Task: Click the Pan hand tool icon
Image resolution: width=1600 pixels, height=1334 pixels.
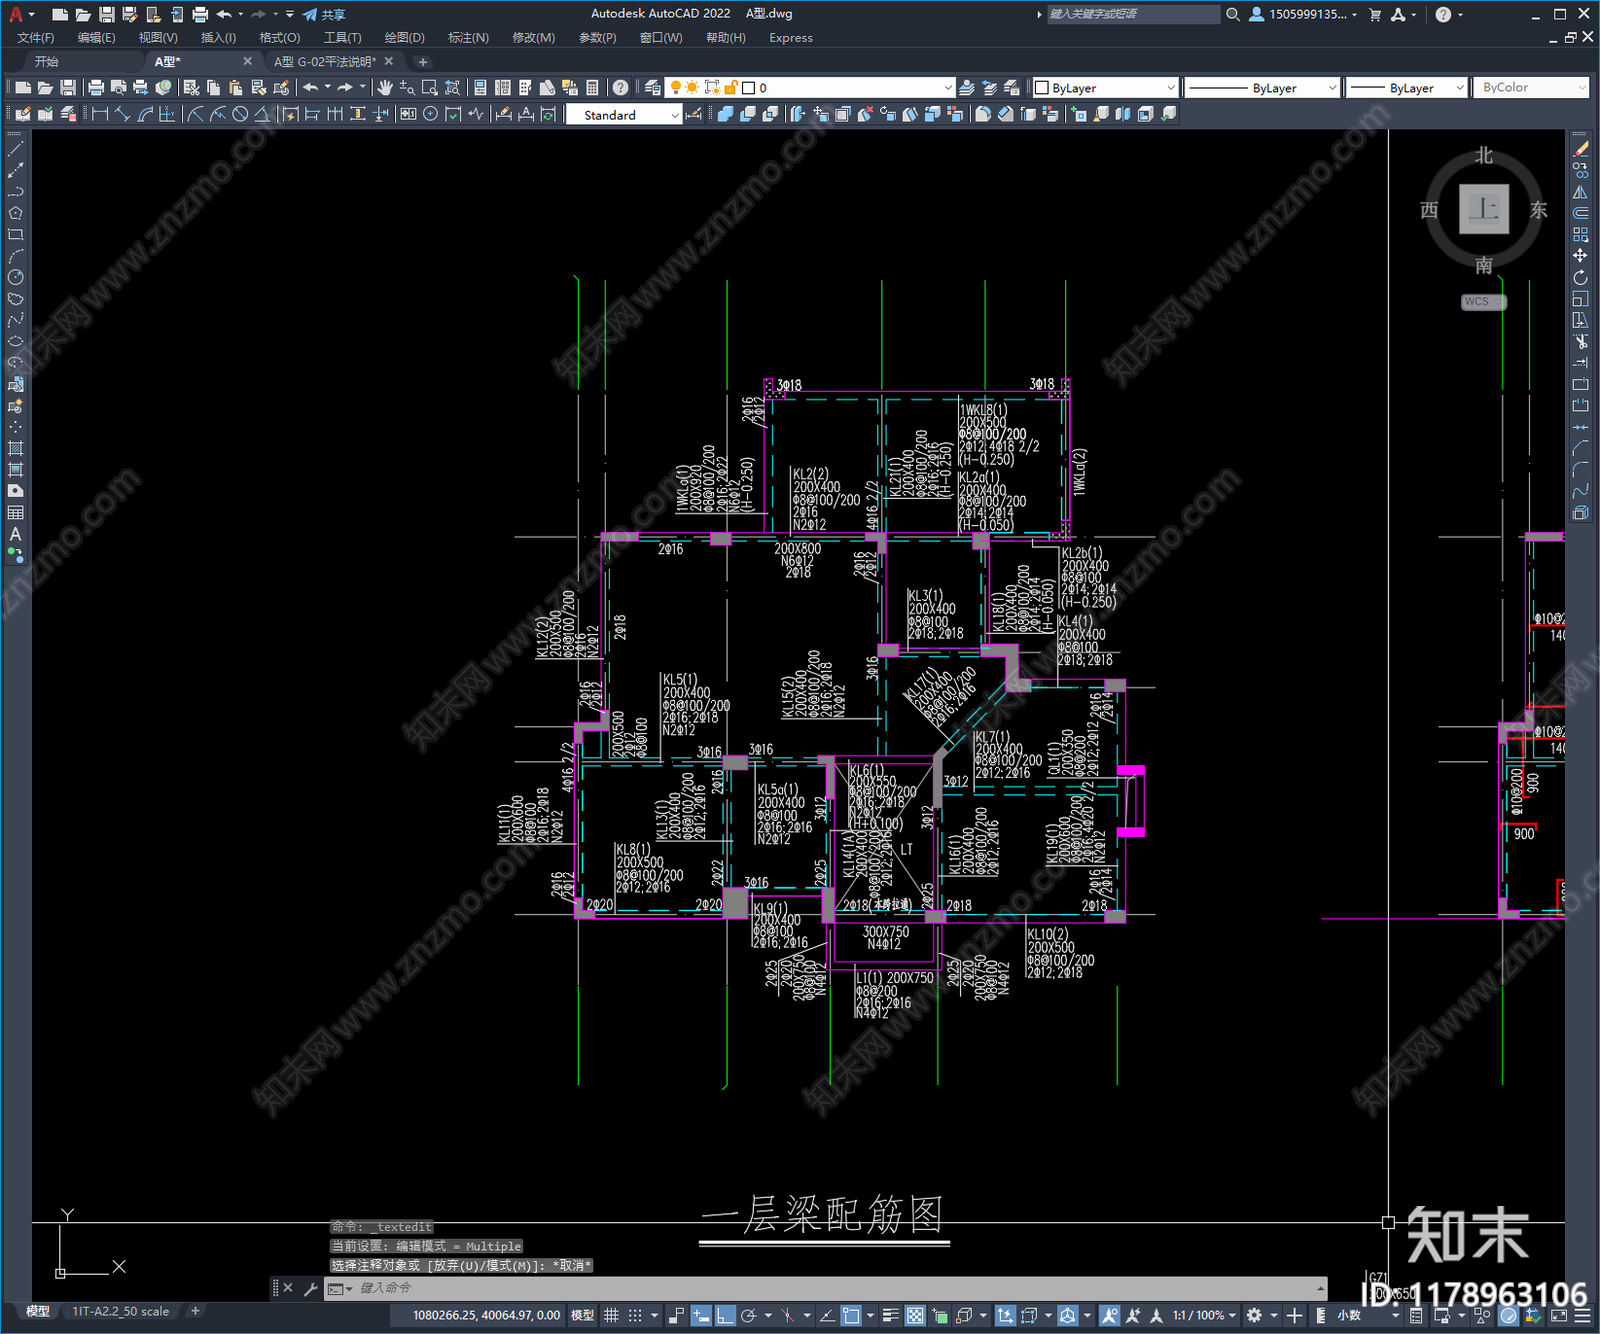Action: pyautogui.click(x=385, y=88)
